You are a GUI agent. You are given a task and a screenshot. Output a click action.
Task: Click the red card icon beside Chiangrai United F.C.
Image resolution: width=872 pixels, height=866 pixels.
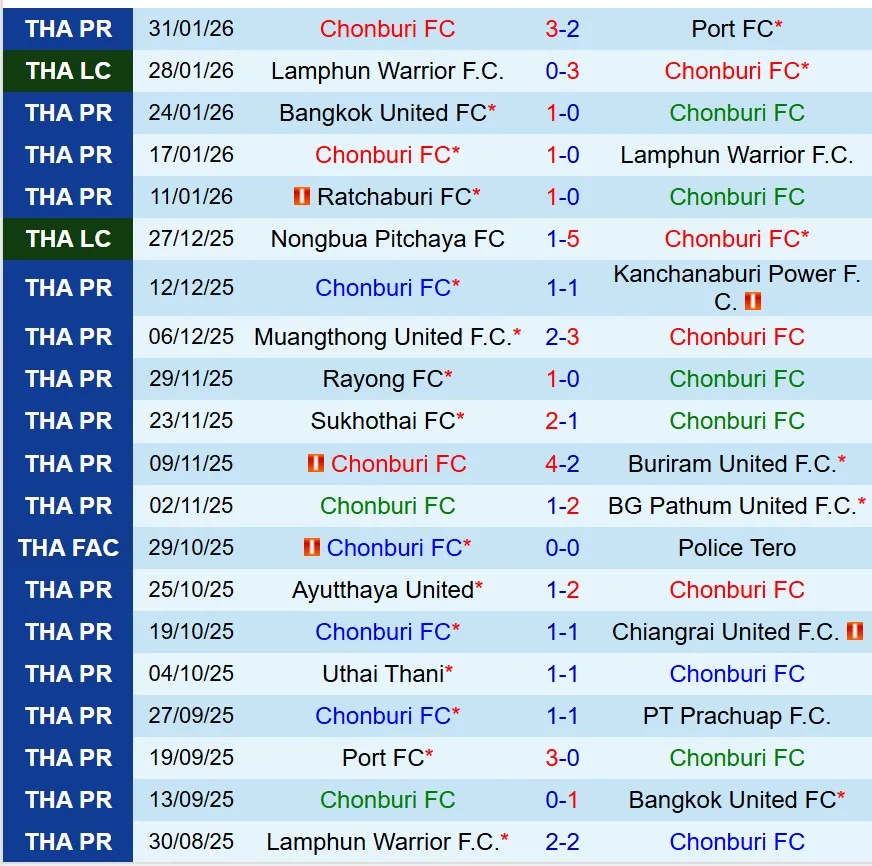tap(854, 632)
